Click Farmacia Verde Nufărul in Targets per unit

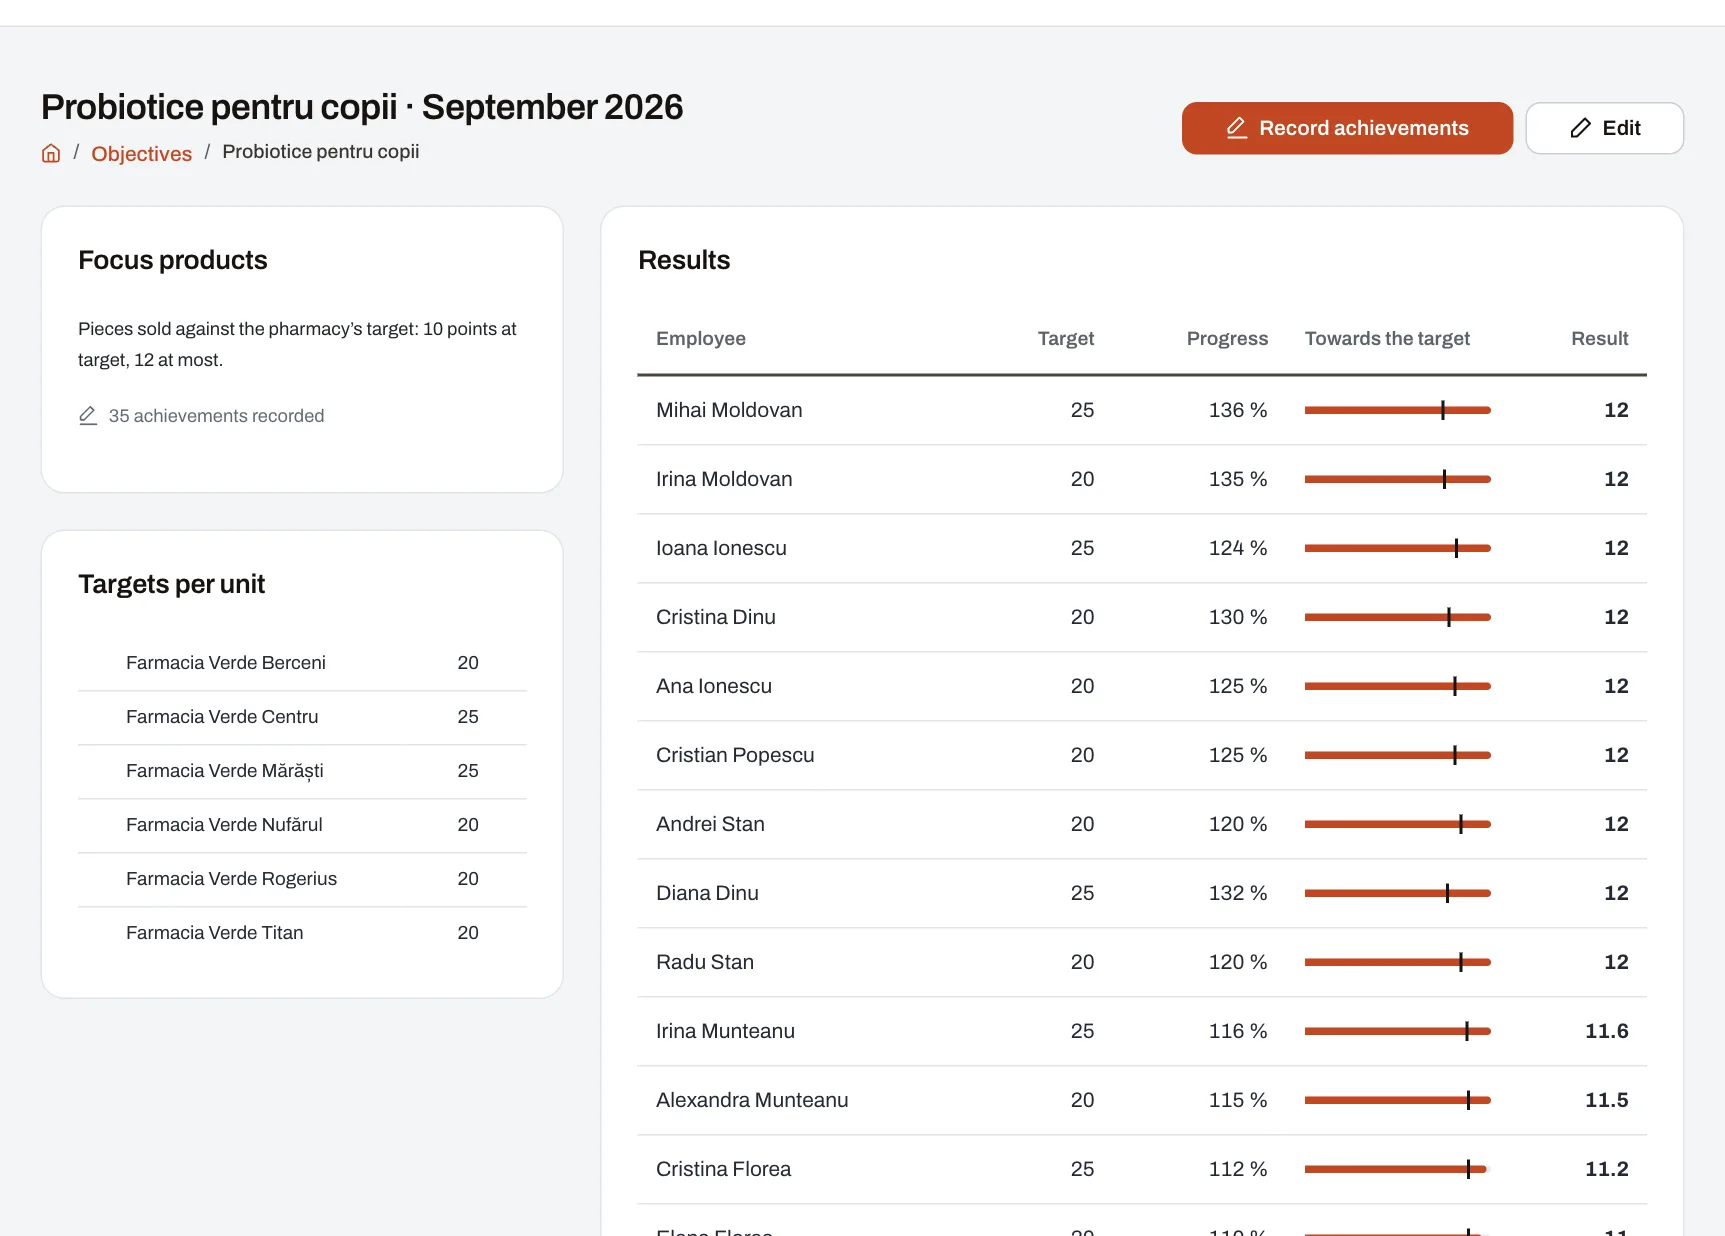click(x=224, y=825)
